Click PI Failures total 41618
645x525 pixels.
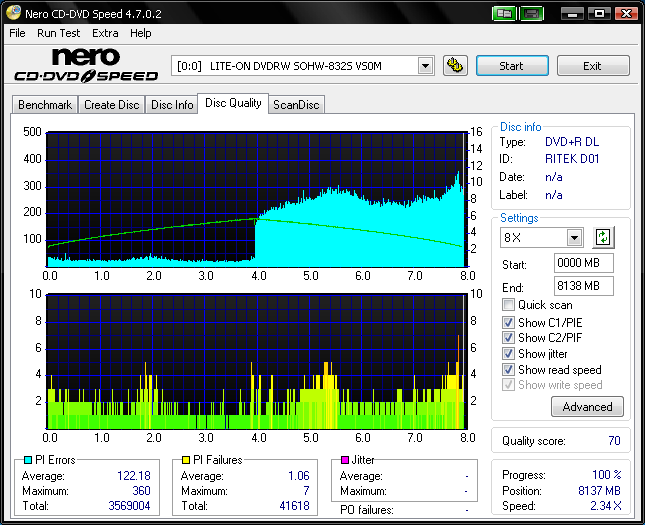click(x=294, y=506)
